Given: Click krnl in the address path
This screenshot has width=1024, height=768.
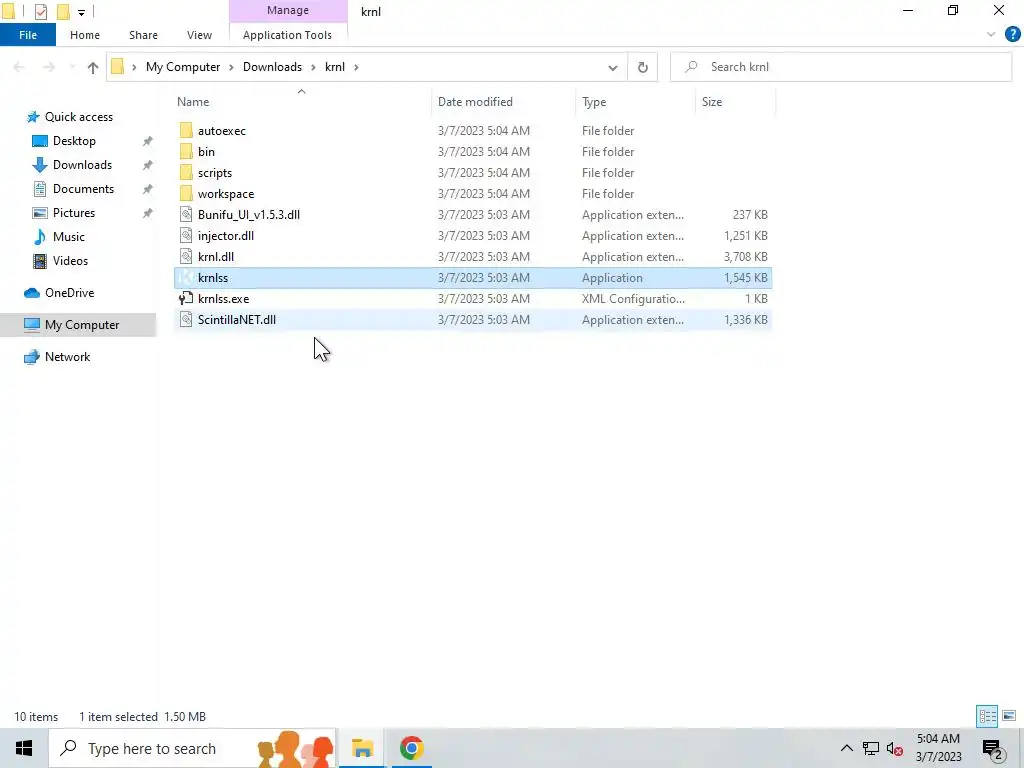Looking at the screenshot, I should coord(335,67).
